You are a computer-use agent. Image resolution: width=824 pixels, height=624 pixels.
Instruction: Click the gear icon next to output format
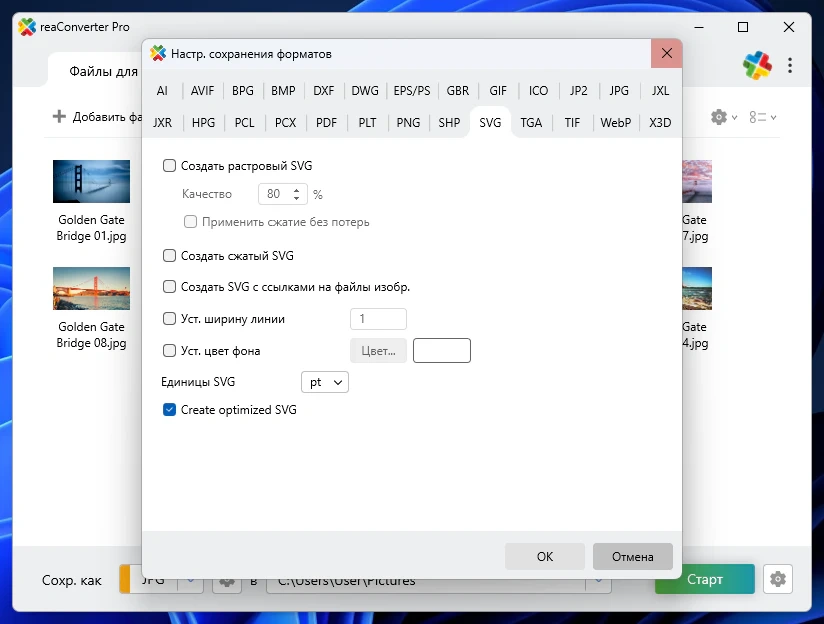[x=226, y=581]
